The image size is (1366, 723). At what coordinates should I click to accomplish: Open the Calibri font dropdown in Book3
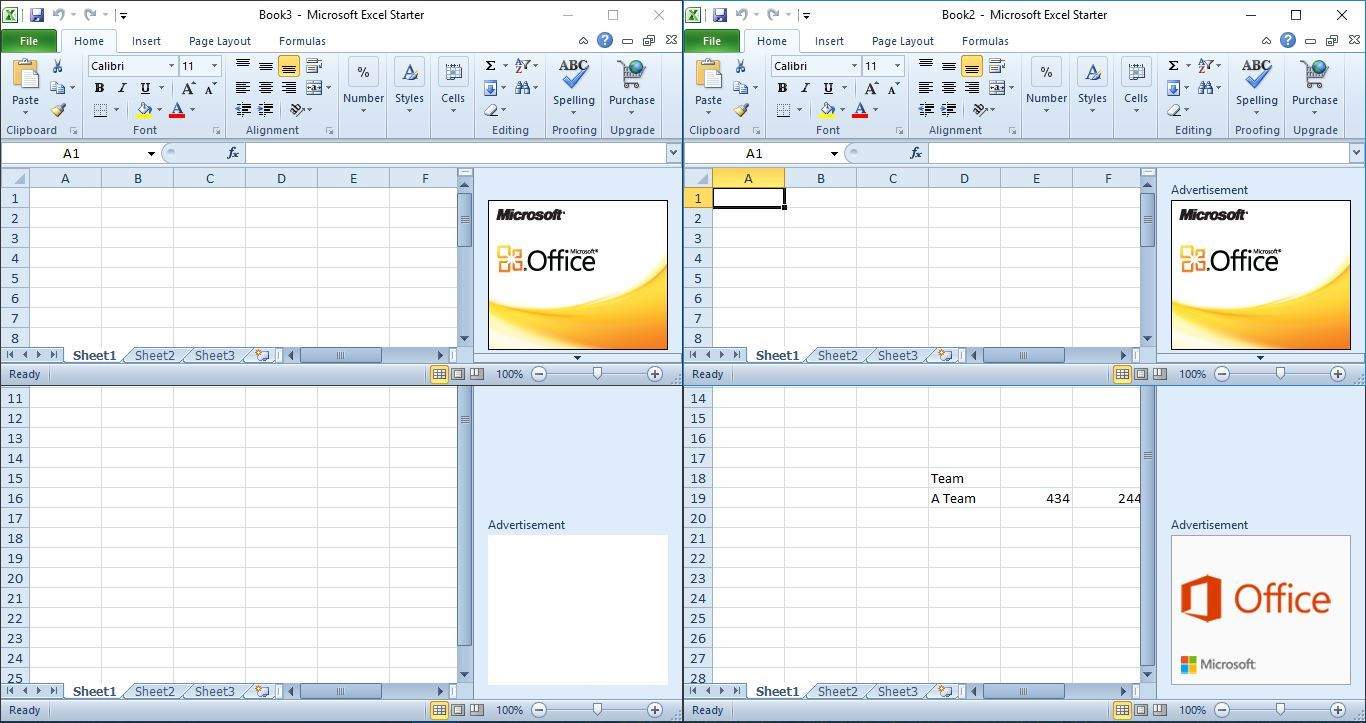click(x=171, y=65)
